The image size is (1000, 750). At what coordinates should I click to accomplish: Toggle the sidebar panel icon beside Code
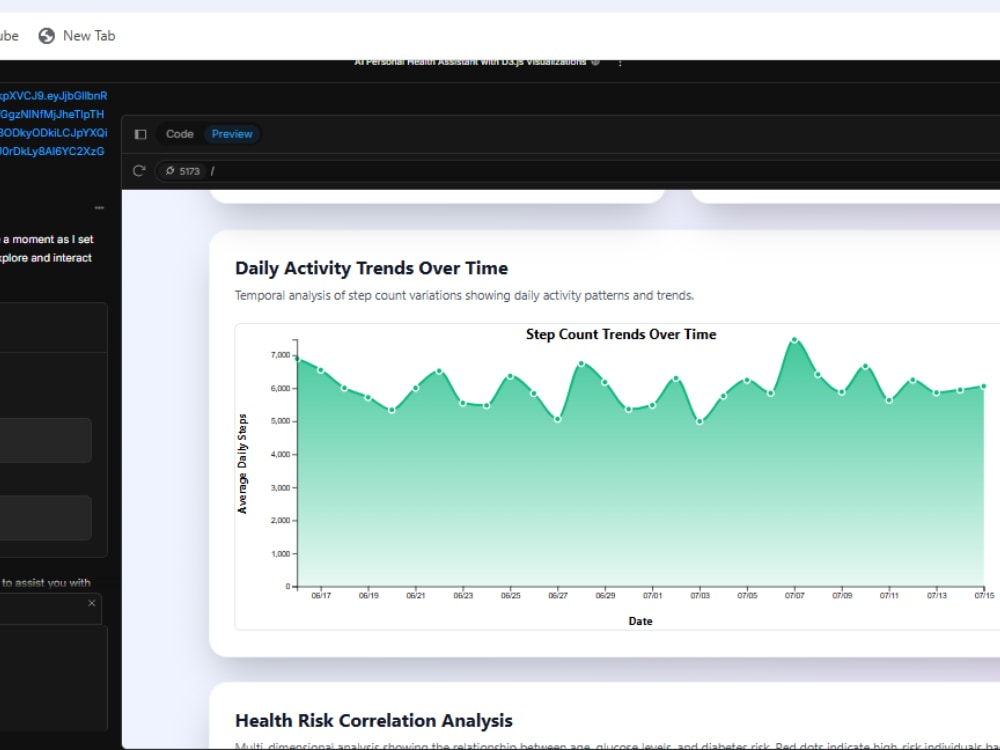point(140,134)
